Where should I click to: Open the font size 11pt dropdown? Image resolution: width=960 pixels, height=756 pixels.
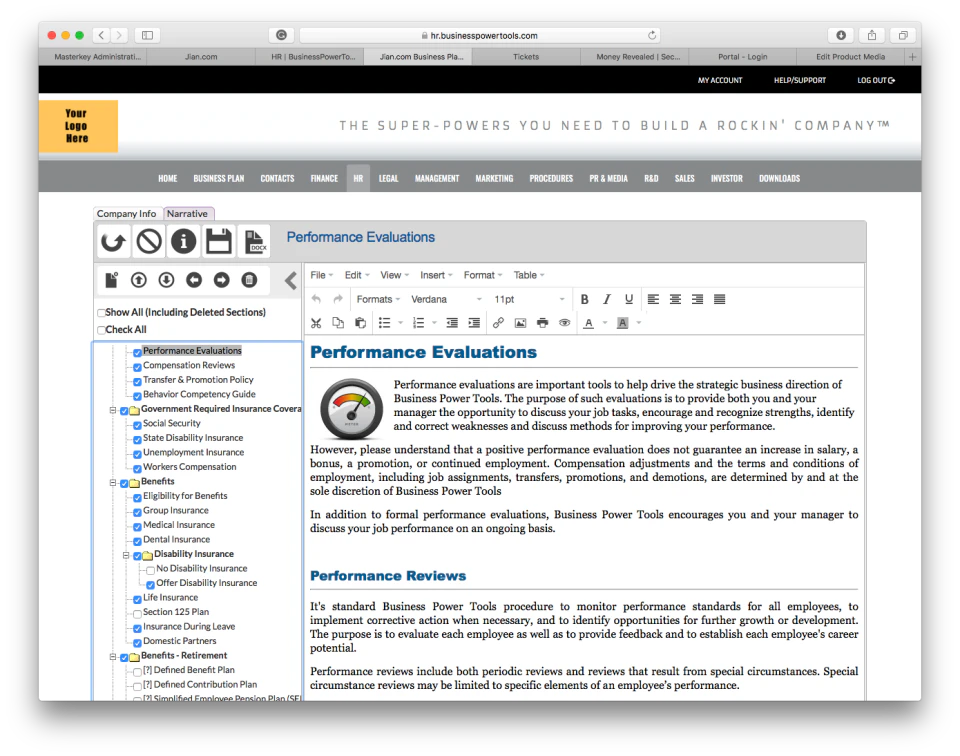point(530,298)
